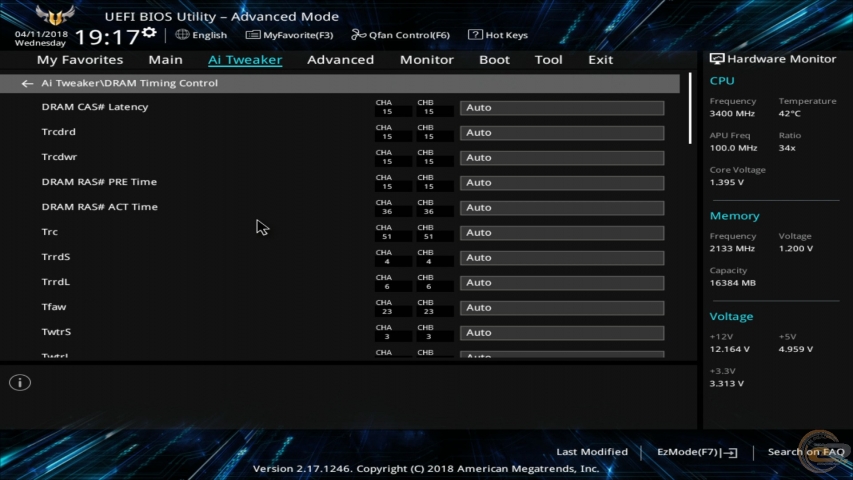Click the Qfan fan icon
This screenshot has height=480, width=853.
coord(358,35)
